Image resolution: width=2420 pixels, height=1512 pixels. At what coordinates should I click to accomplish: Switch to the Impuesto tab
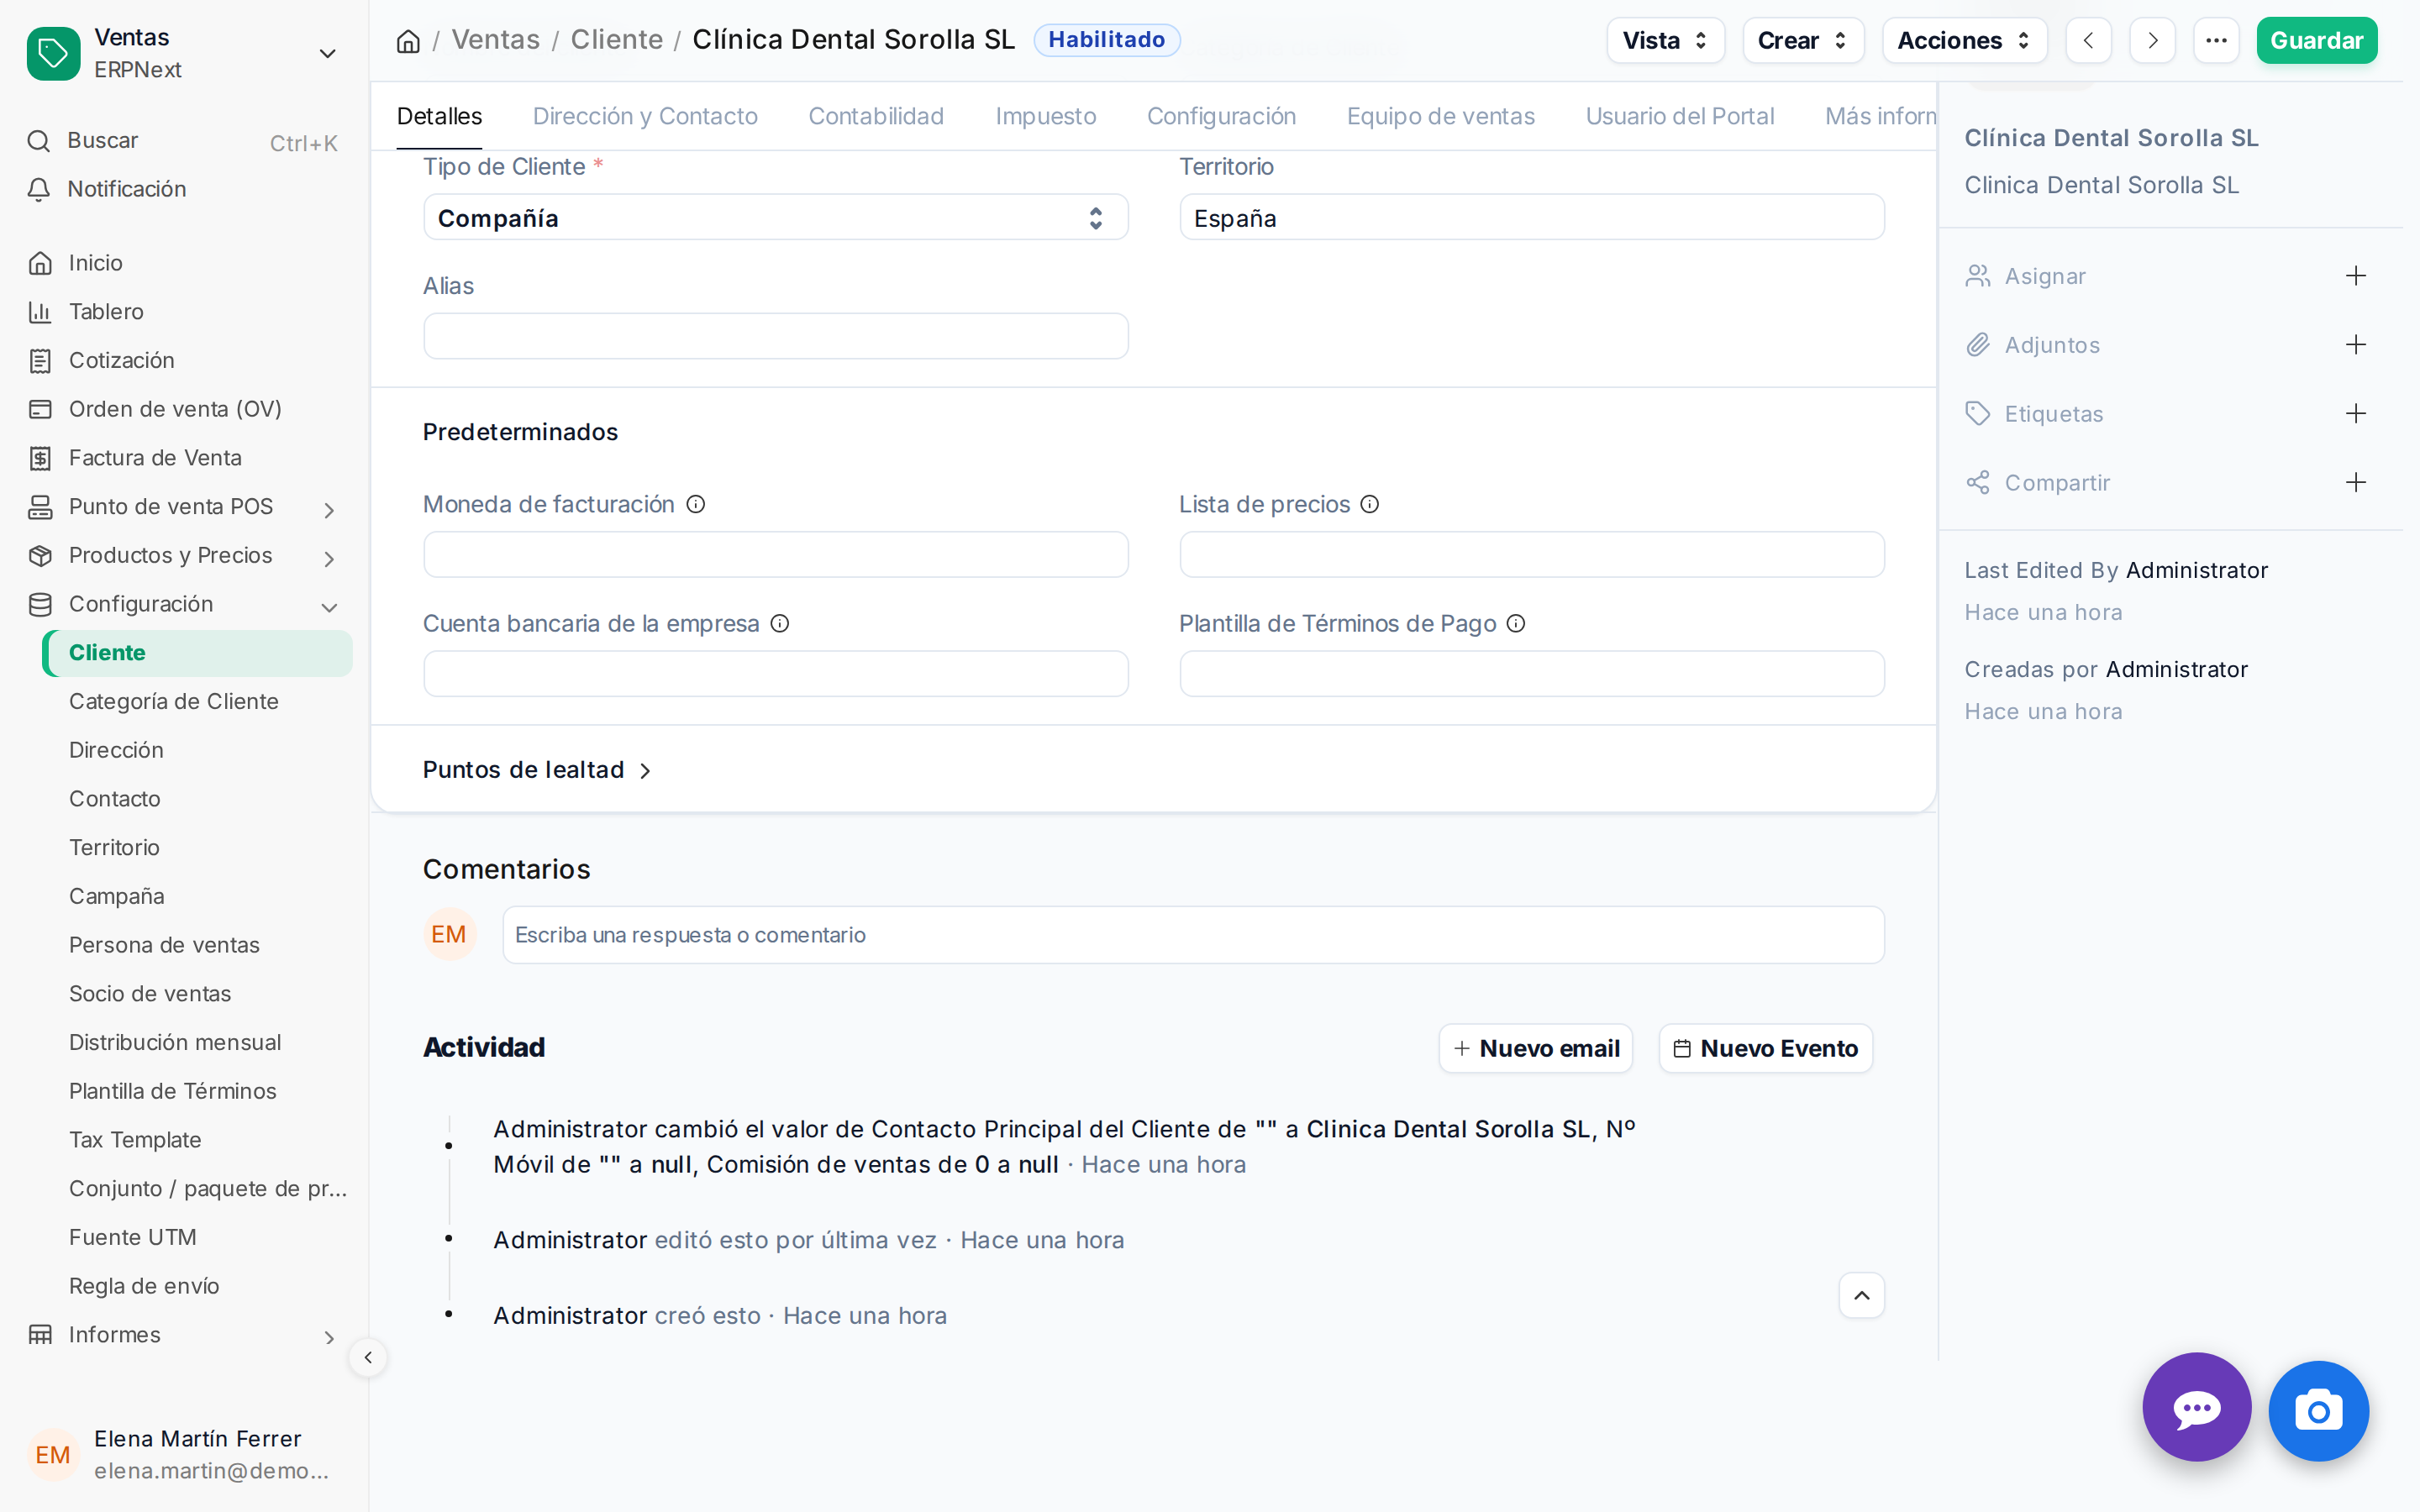click(1046, 116)
